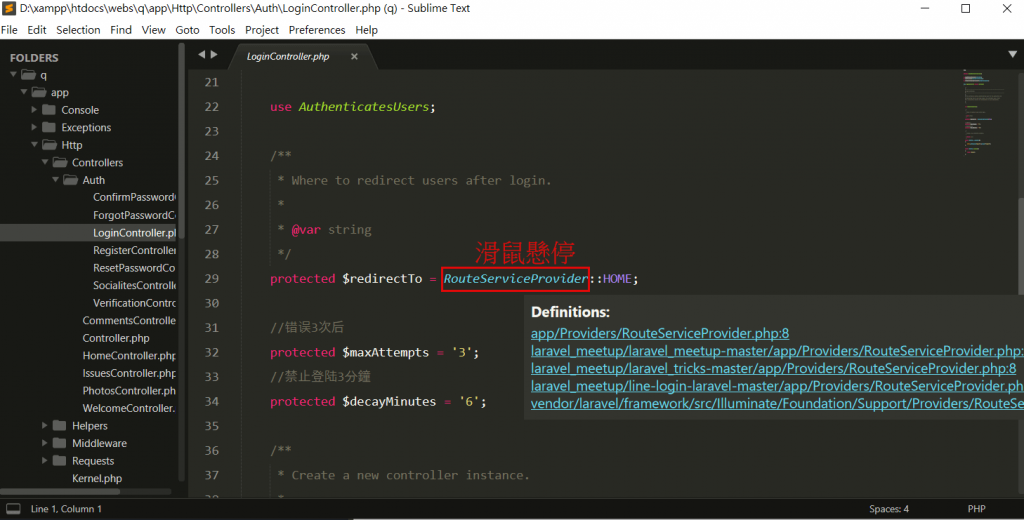Open ForgotPasswordController file in sidebar
Screen dimensions: 1024x520
[x=134, y=215]
